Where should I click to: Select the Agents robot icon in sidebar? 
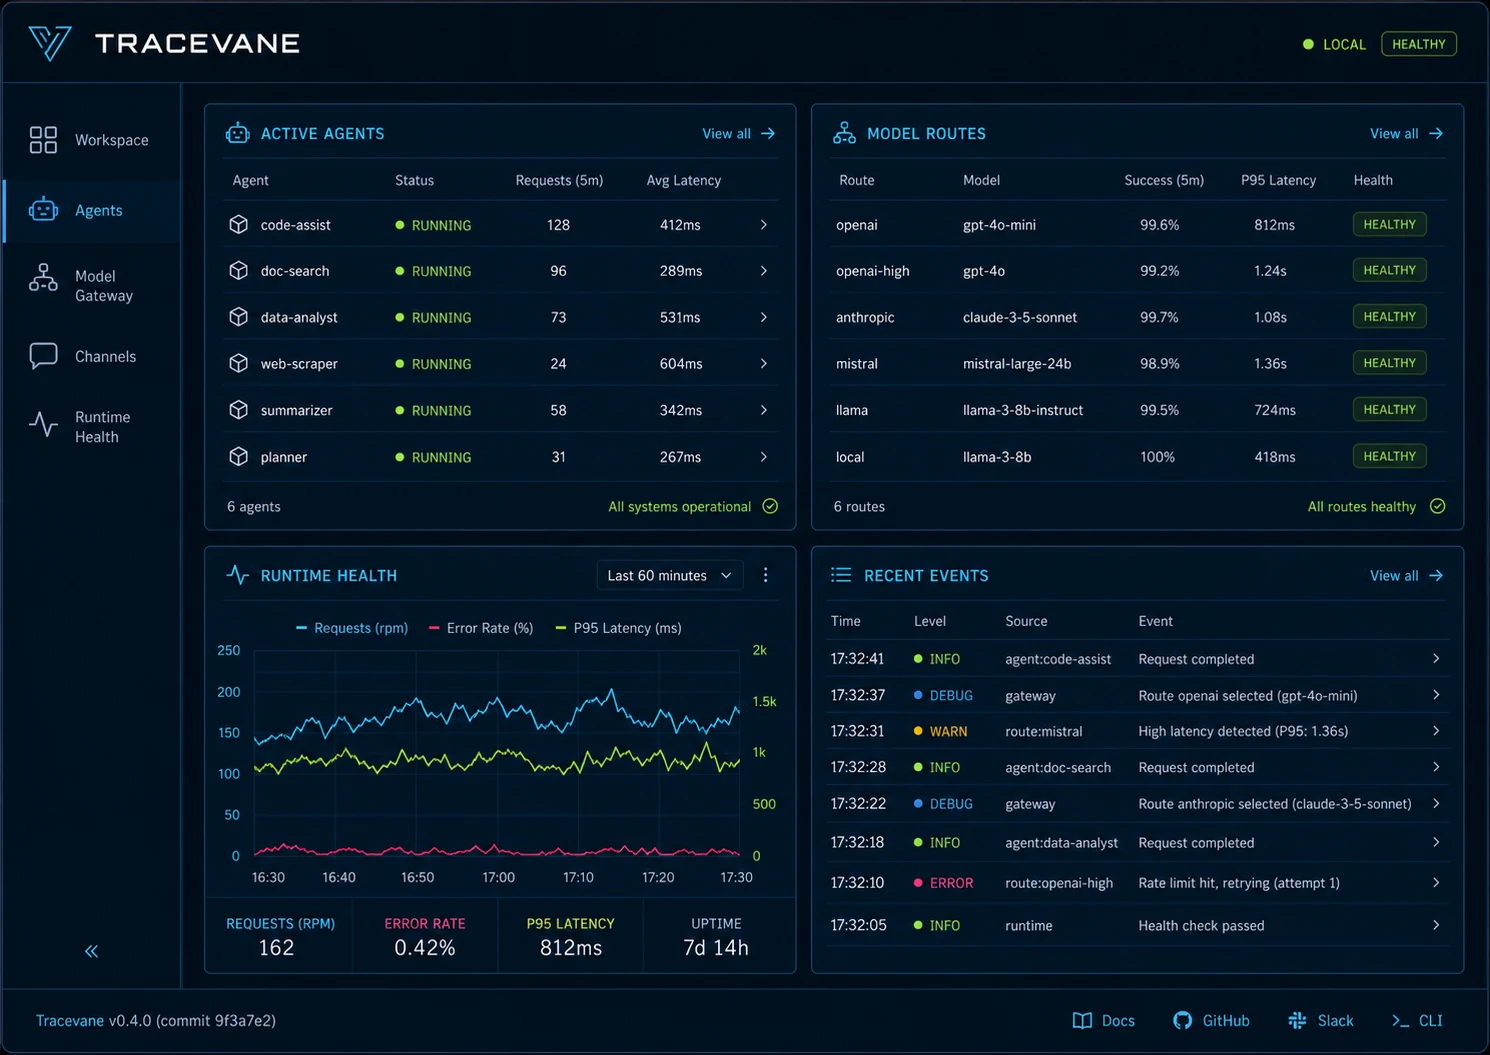tap(43, 210)
